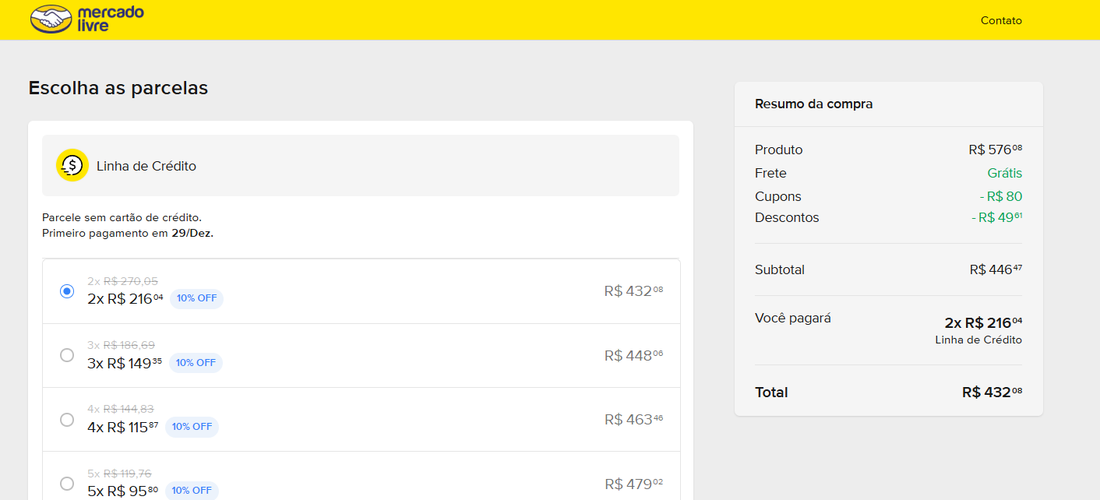Click the R$ 448,06 total in 3x row

[x=633, y=356]
